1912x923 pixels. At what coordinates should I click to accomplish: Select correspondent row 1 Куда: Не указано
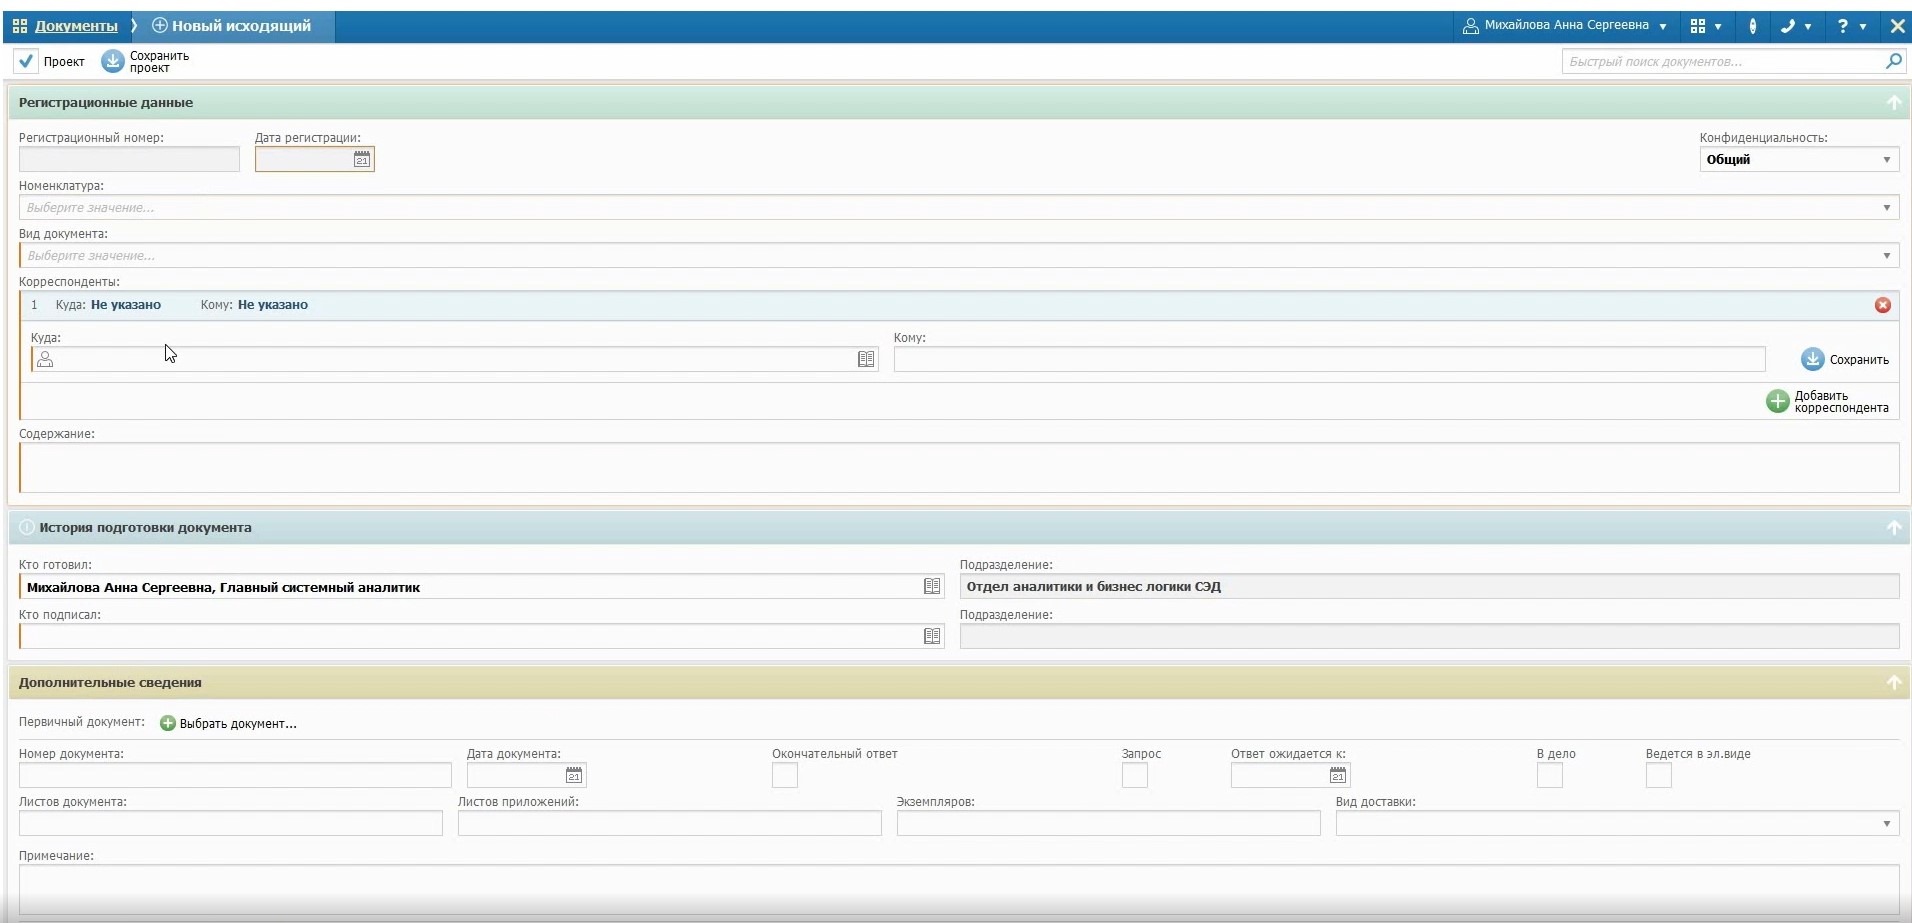pyautogui.click(x=108, y=305)
